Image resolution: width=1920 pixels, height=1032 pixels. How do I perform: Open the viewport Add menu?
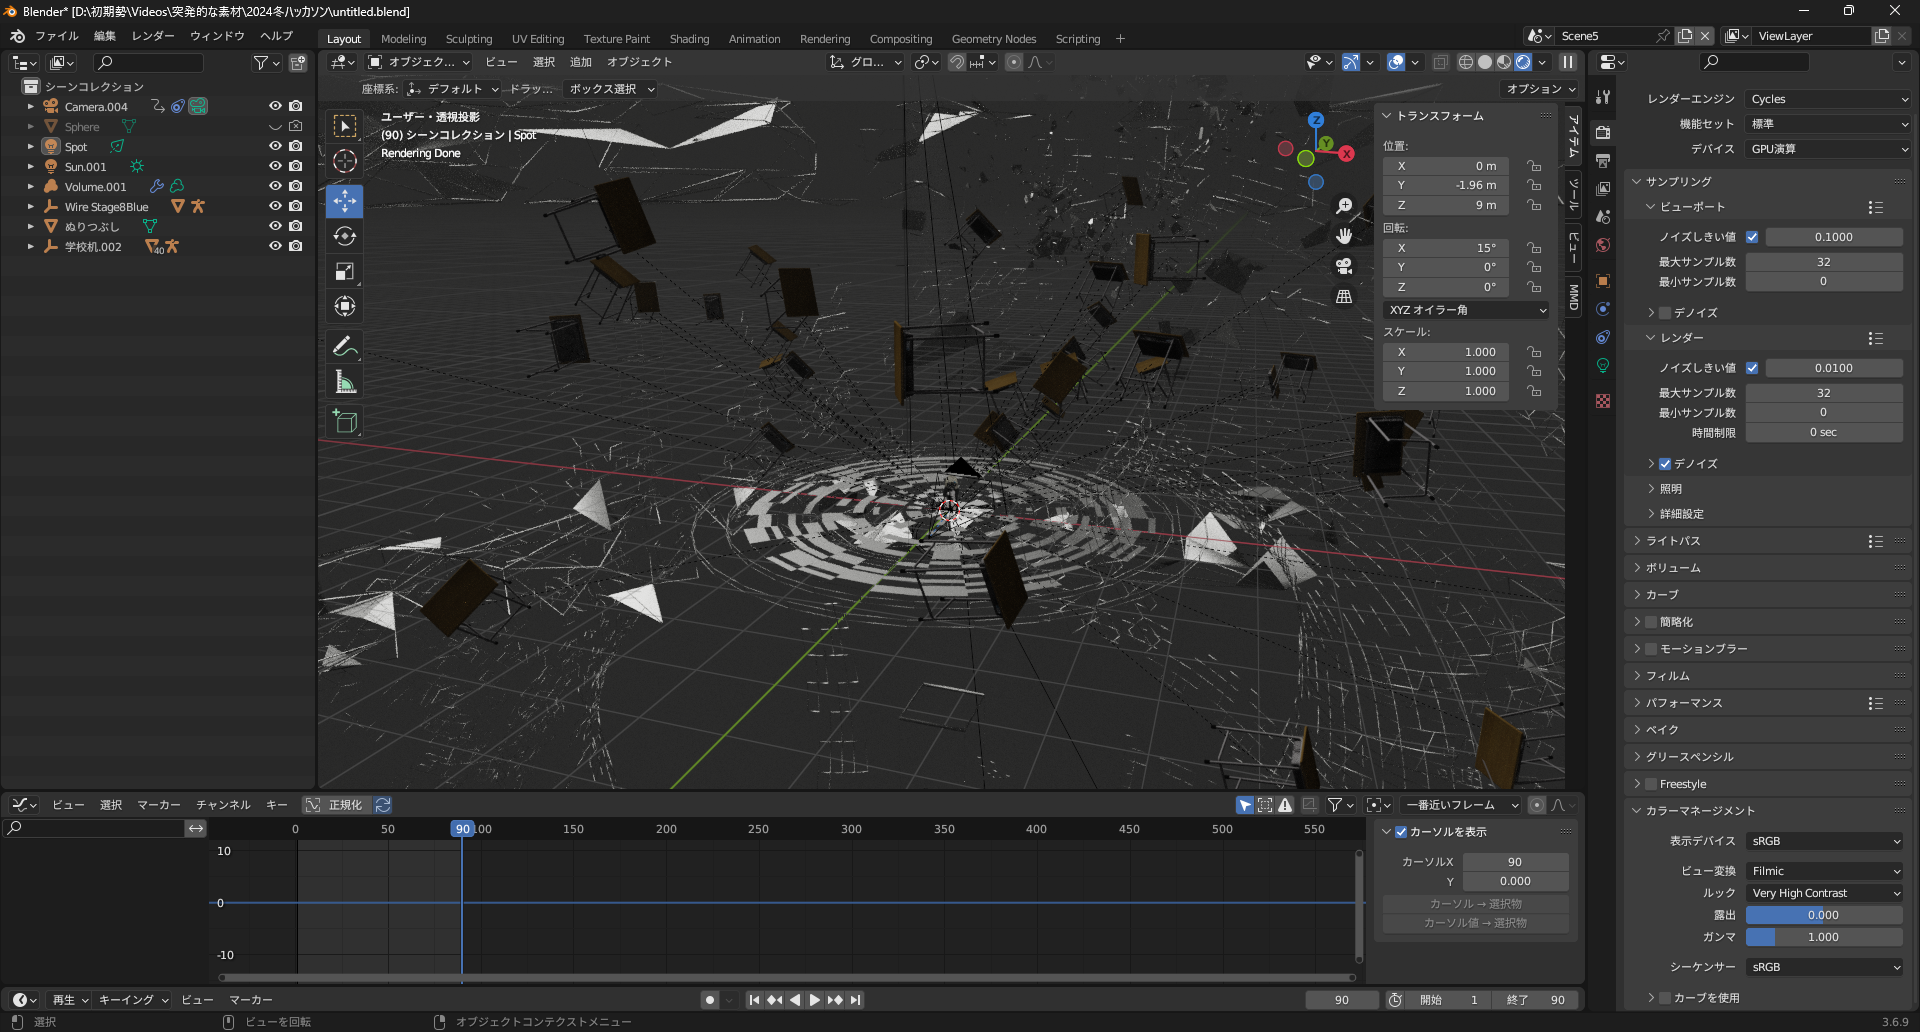pos(581,62)
